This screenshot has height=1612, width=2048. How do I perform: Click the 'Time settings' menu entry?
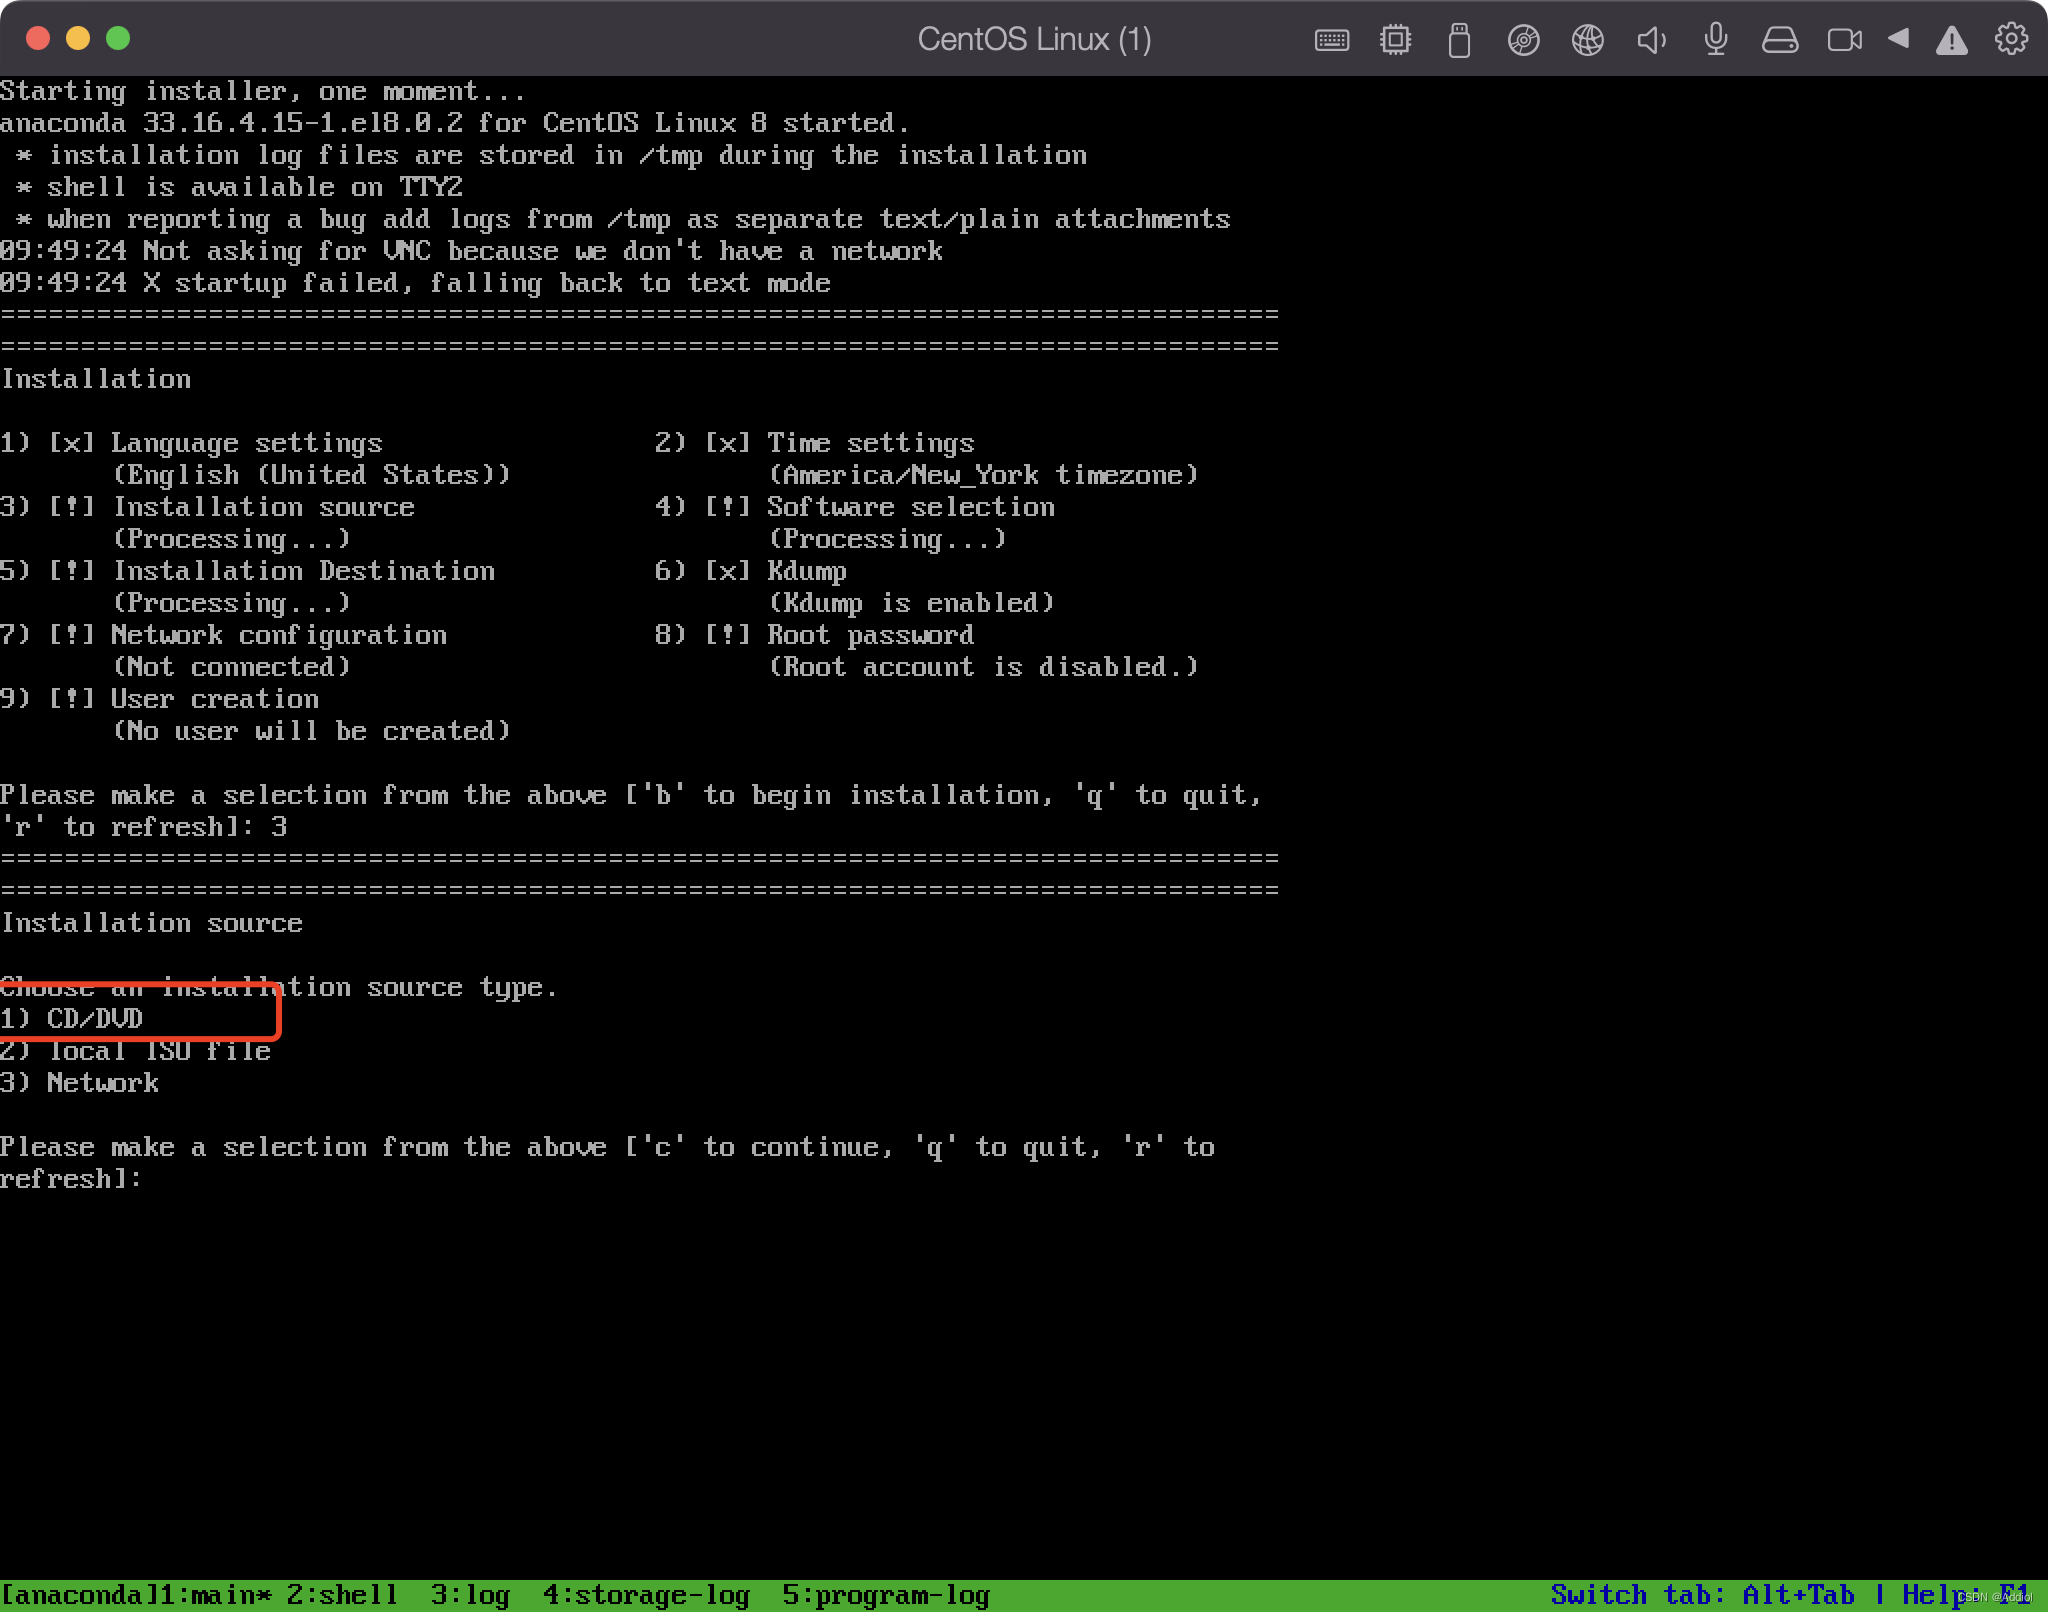[x=870, y=443]
